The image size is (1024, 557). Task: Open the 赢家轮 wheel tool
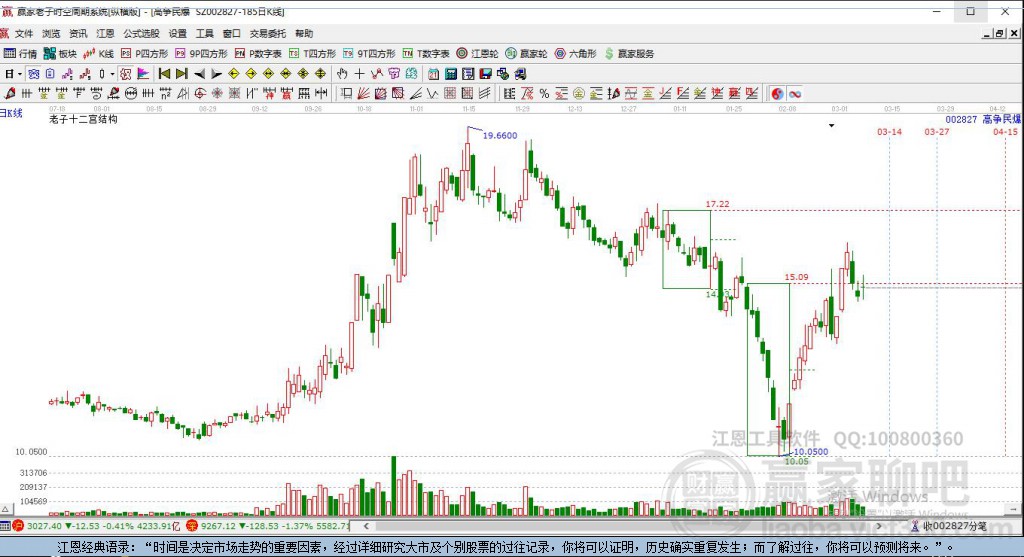pos(526,54)
